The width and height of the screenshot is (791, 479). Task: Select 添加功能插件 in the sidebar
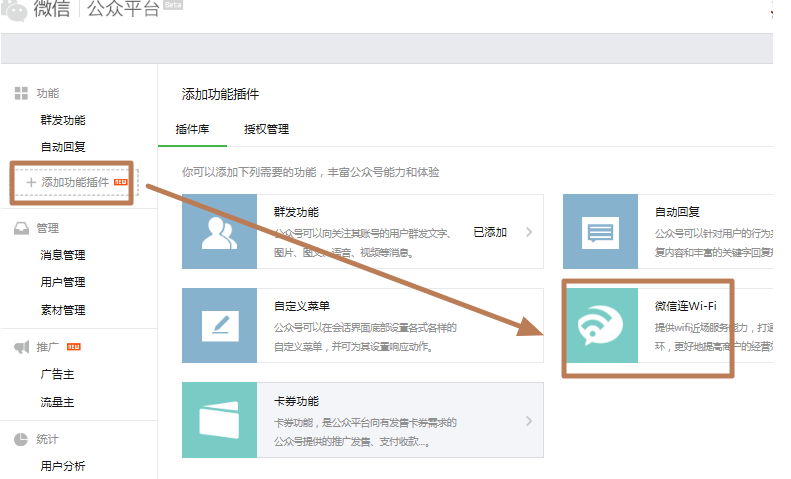click(75, 183)
